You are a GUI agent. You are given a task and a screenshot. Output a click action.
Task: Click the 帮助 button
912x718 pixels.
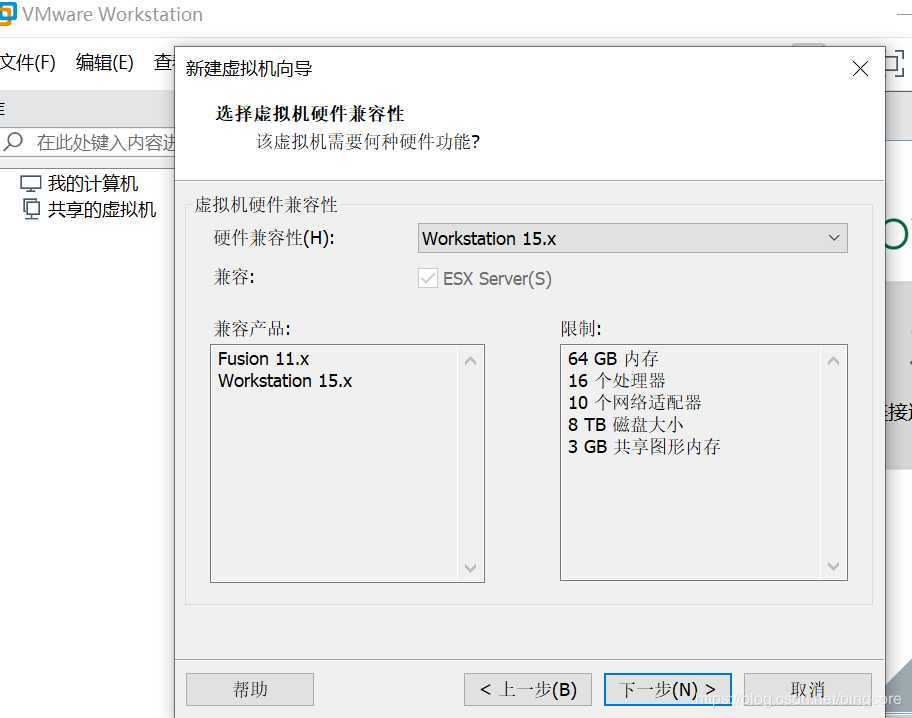pos(250,689)
